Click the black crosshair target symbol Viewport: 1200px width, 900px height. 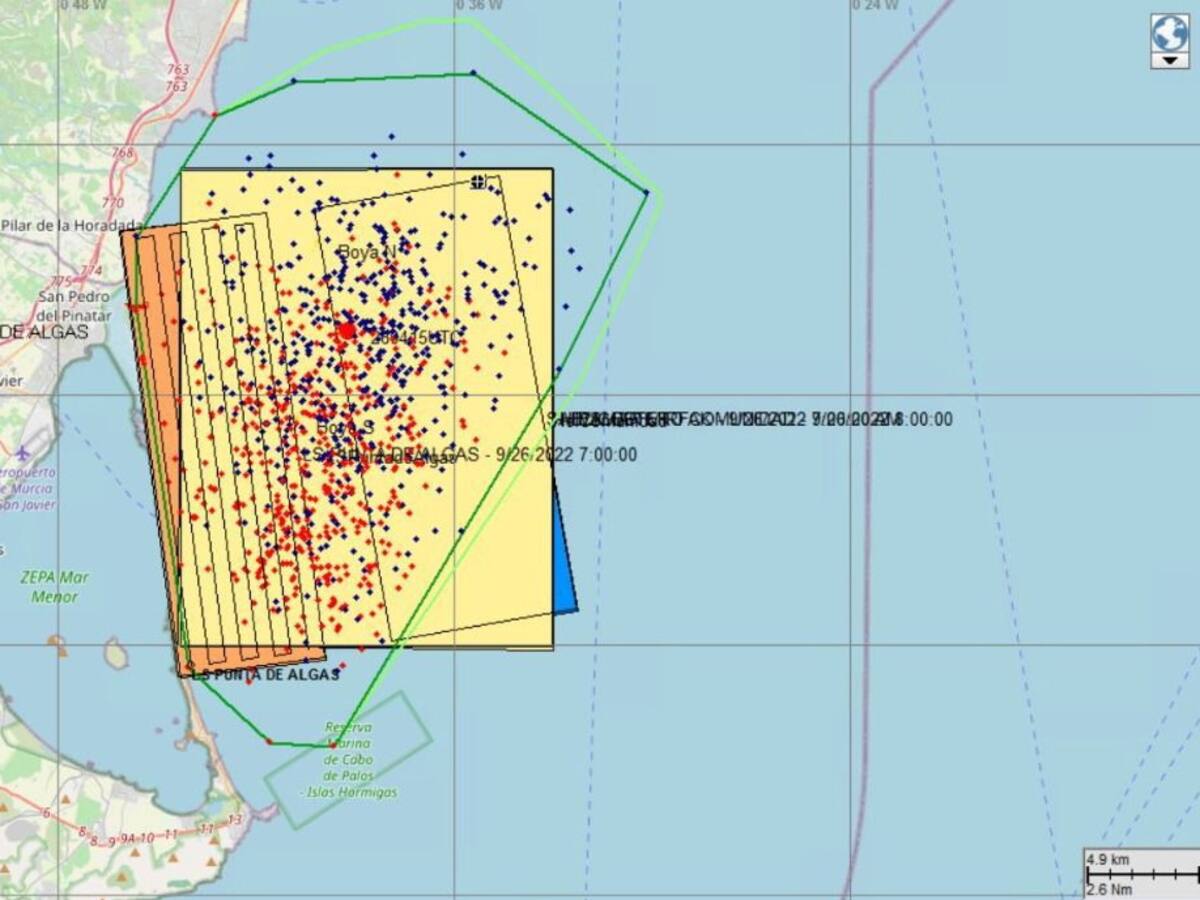point(478,182)
